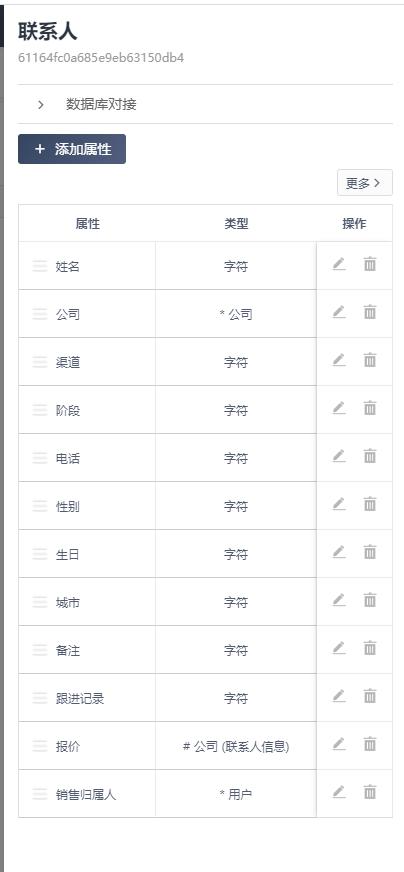
Task: Click the 类型 column header
Action: 236,224
